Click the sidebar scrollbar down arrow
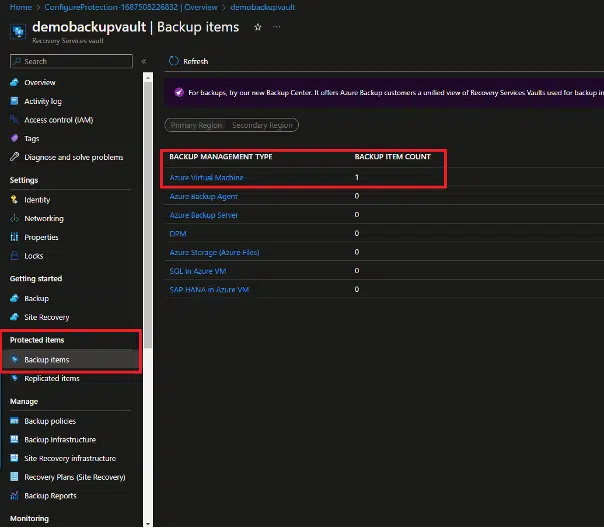The width and height of the screenshot is (604, 528). click(148, 523)
